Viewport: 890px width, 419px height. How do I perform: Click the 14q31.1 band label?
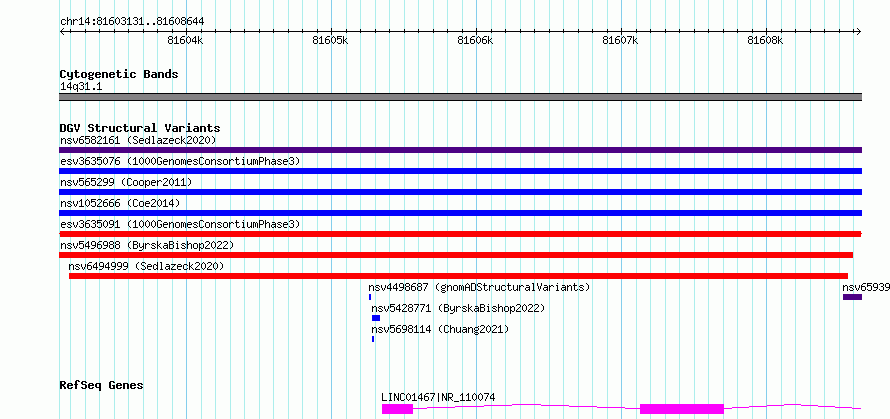[81, 87]
